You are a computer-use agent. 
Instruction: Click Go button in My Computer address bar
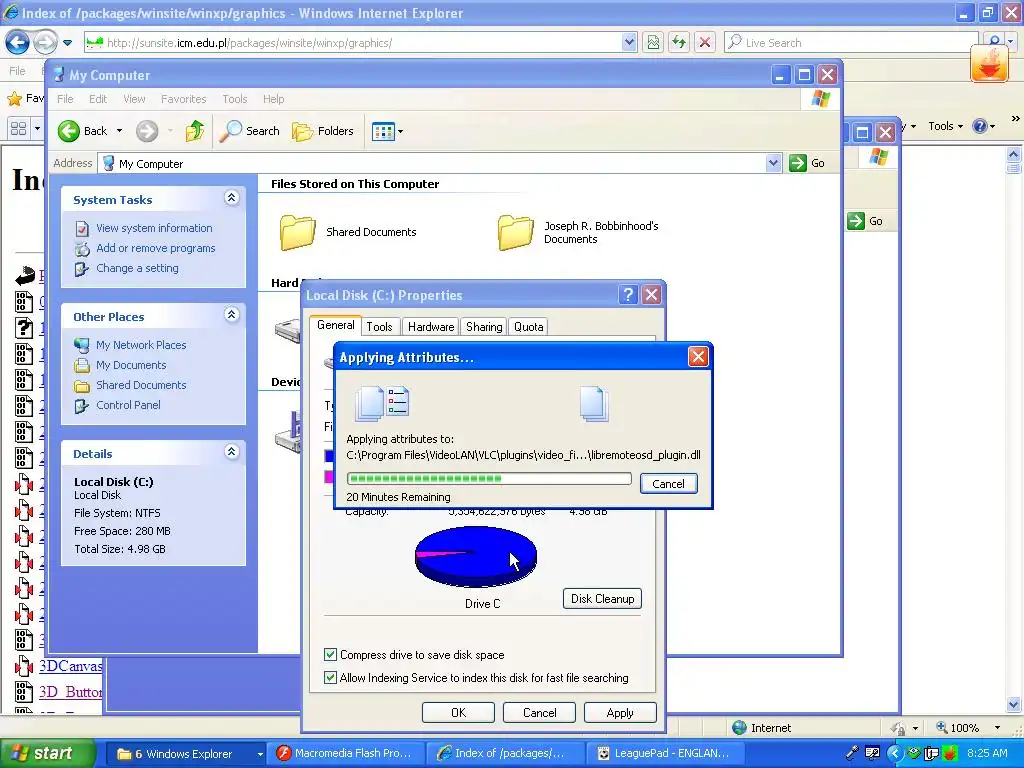tap(807, 163)
